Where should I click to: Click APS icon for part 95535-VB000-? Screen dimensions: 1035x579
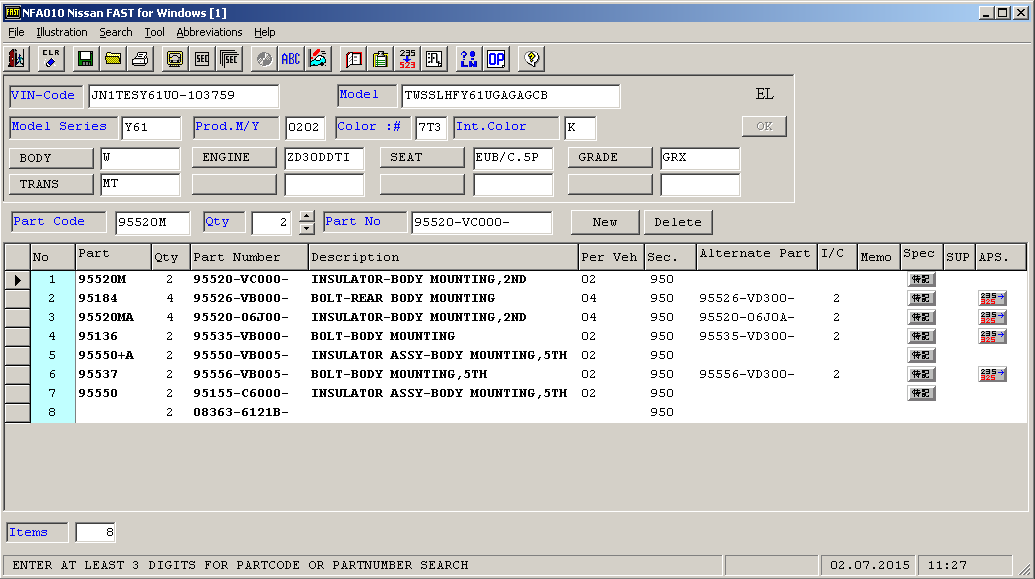(x=992, y=336)
